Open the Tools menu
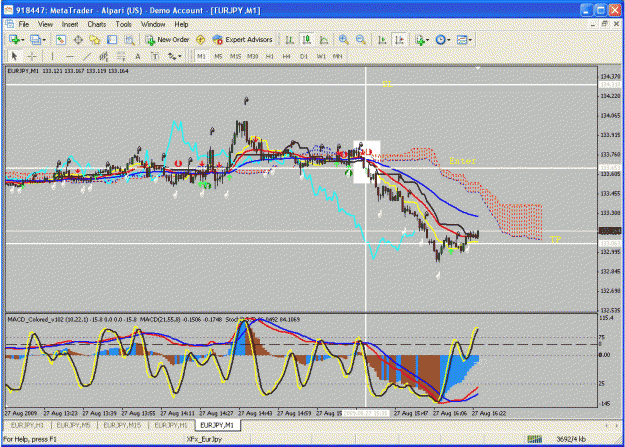 click(x=124, y=24)
